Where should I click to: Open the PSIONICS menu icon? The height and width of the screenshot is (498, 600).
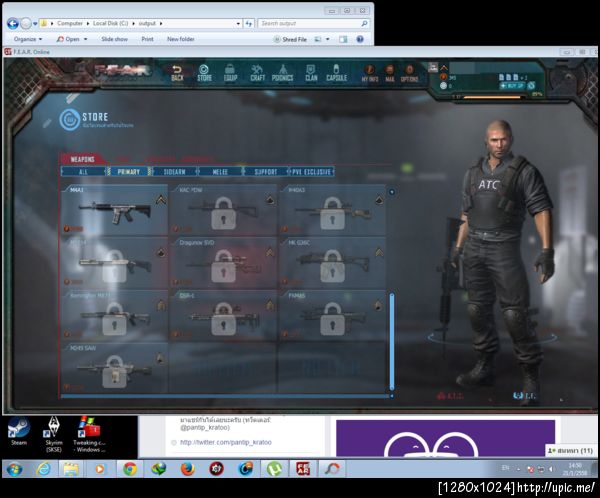[282, 73]
